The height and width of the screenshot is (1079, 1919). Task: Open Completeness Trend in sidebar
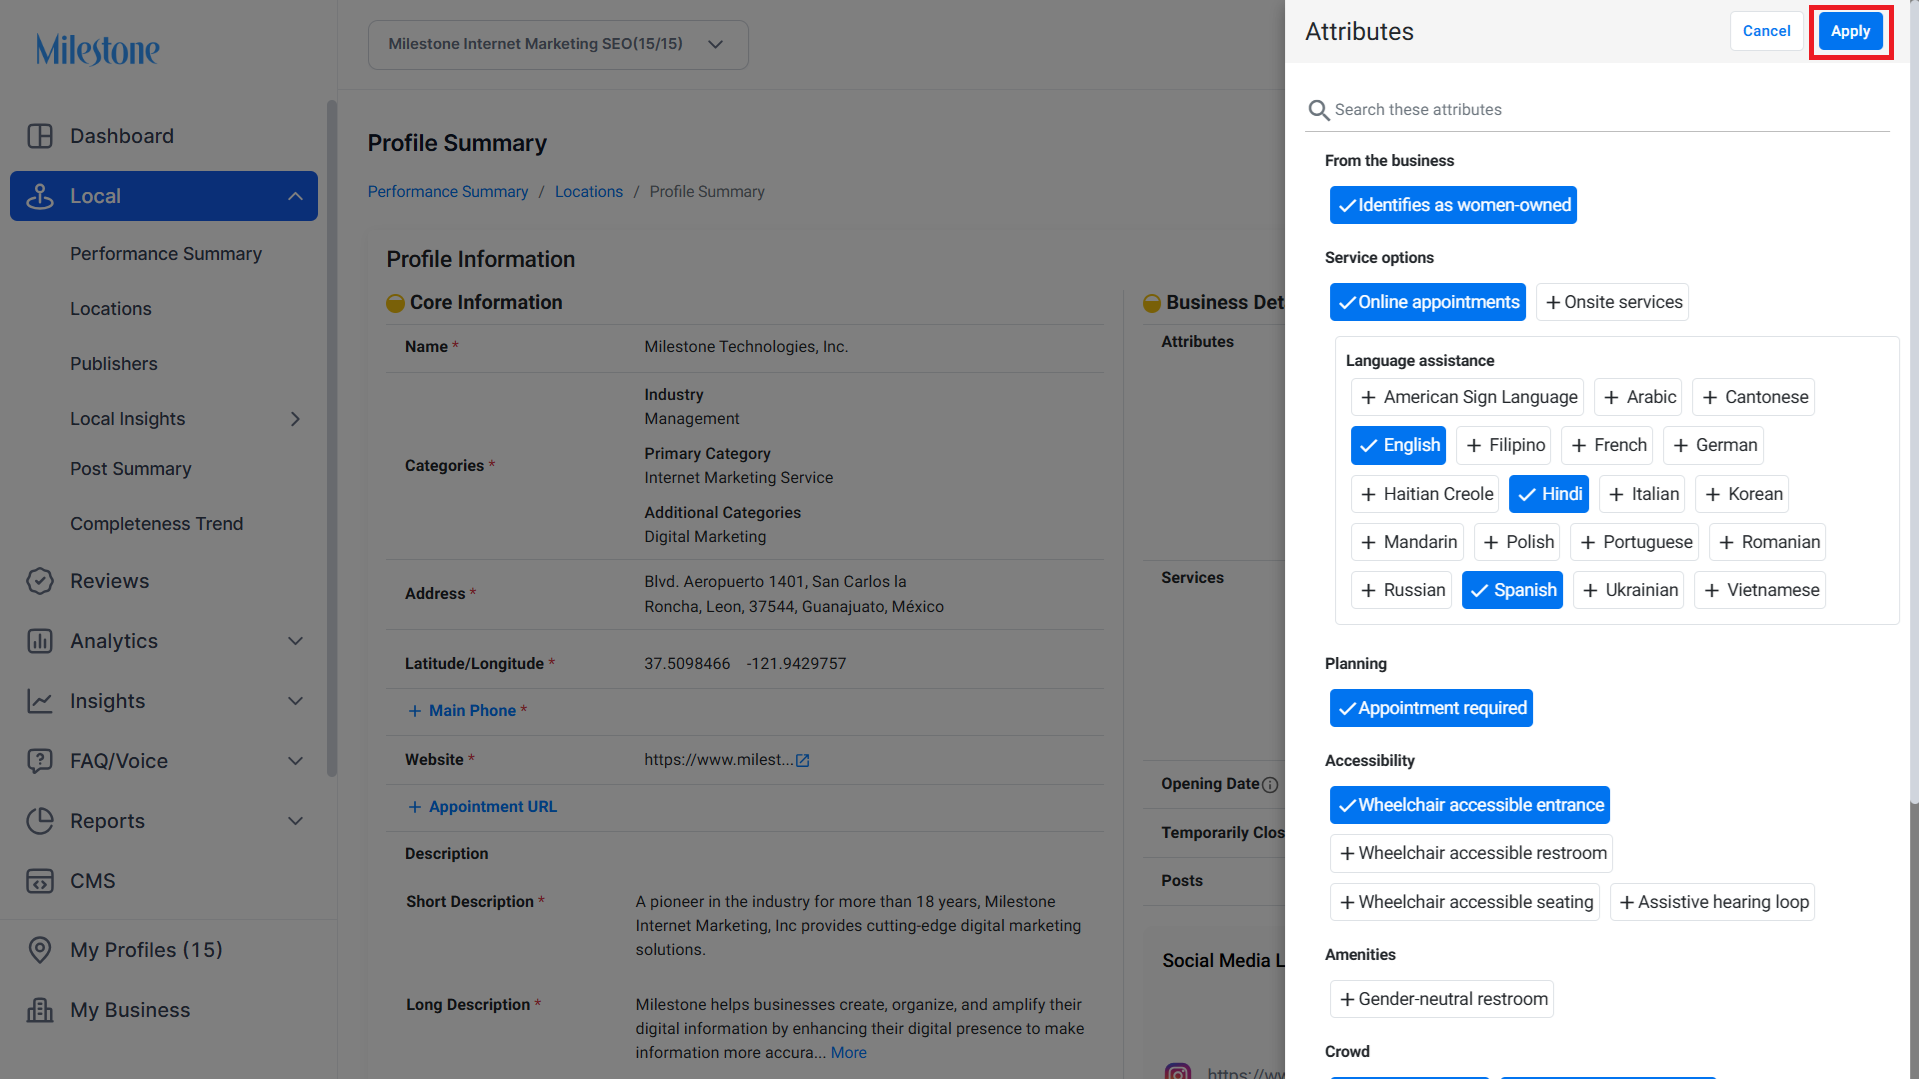click(x=157, y=524)
